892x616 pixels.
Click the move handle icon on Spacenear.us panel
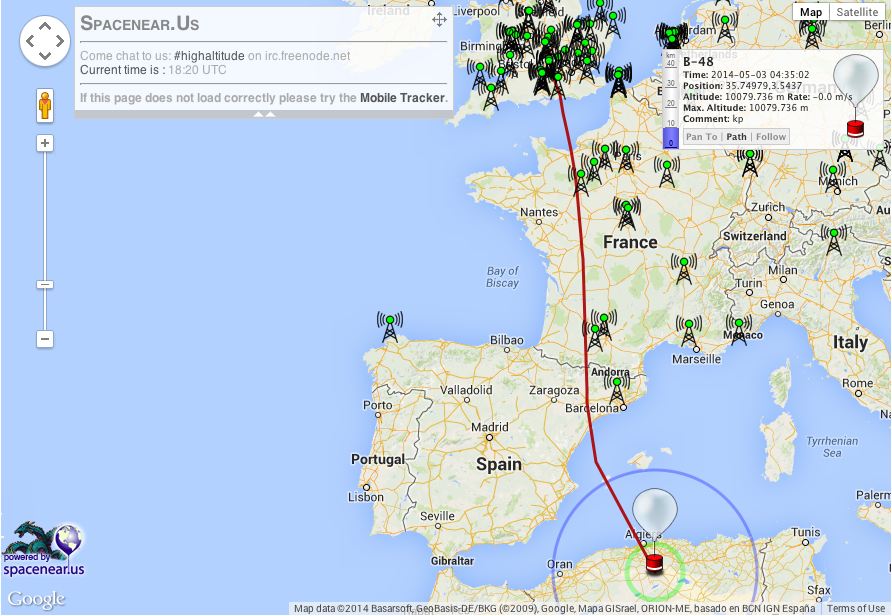[x=439, y=20]
